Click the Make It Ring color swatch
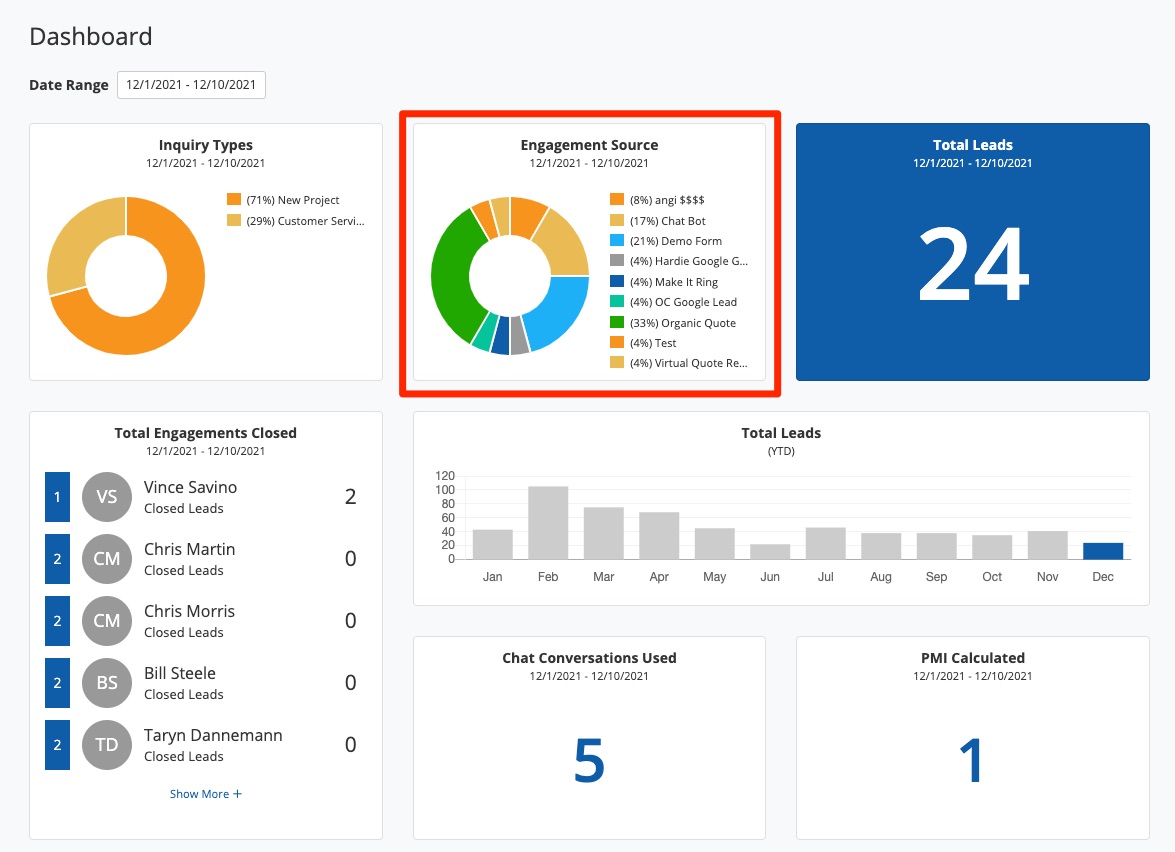The width and height of the screenshot is (1175, 852). pyautogui.click(x=617, y=282)
